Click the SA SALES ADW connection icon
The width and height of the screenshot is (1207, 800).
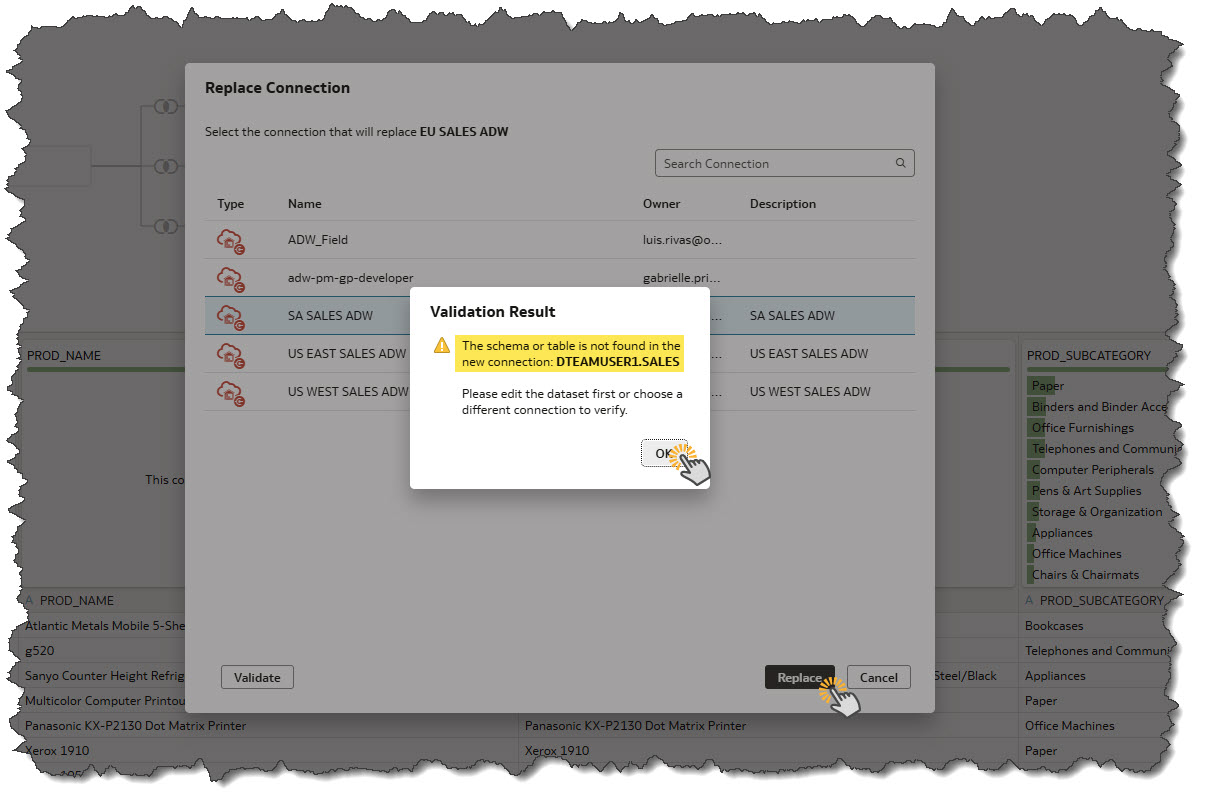point(231,316)
